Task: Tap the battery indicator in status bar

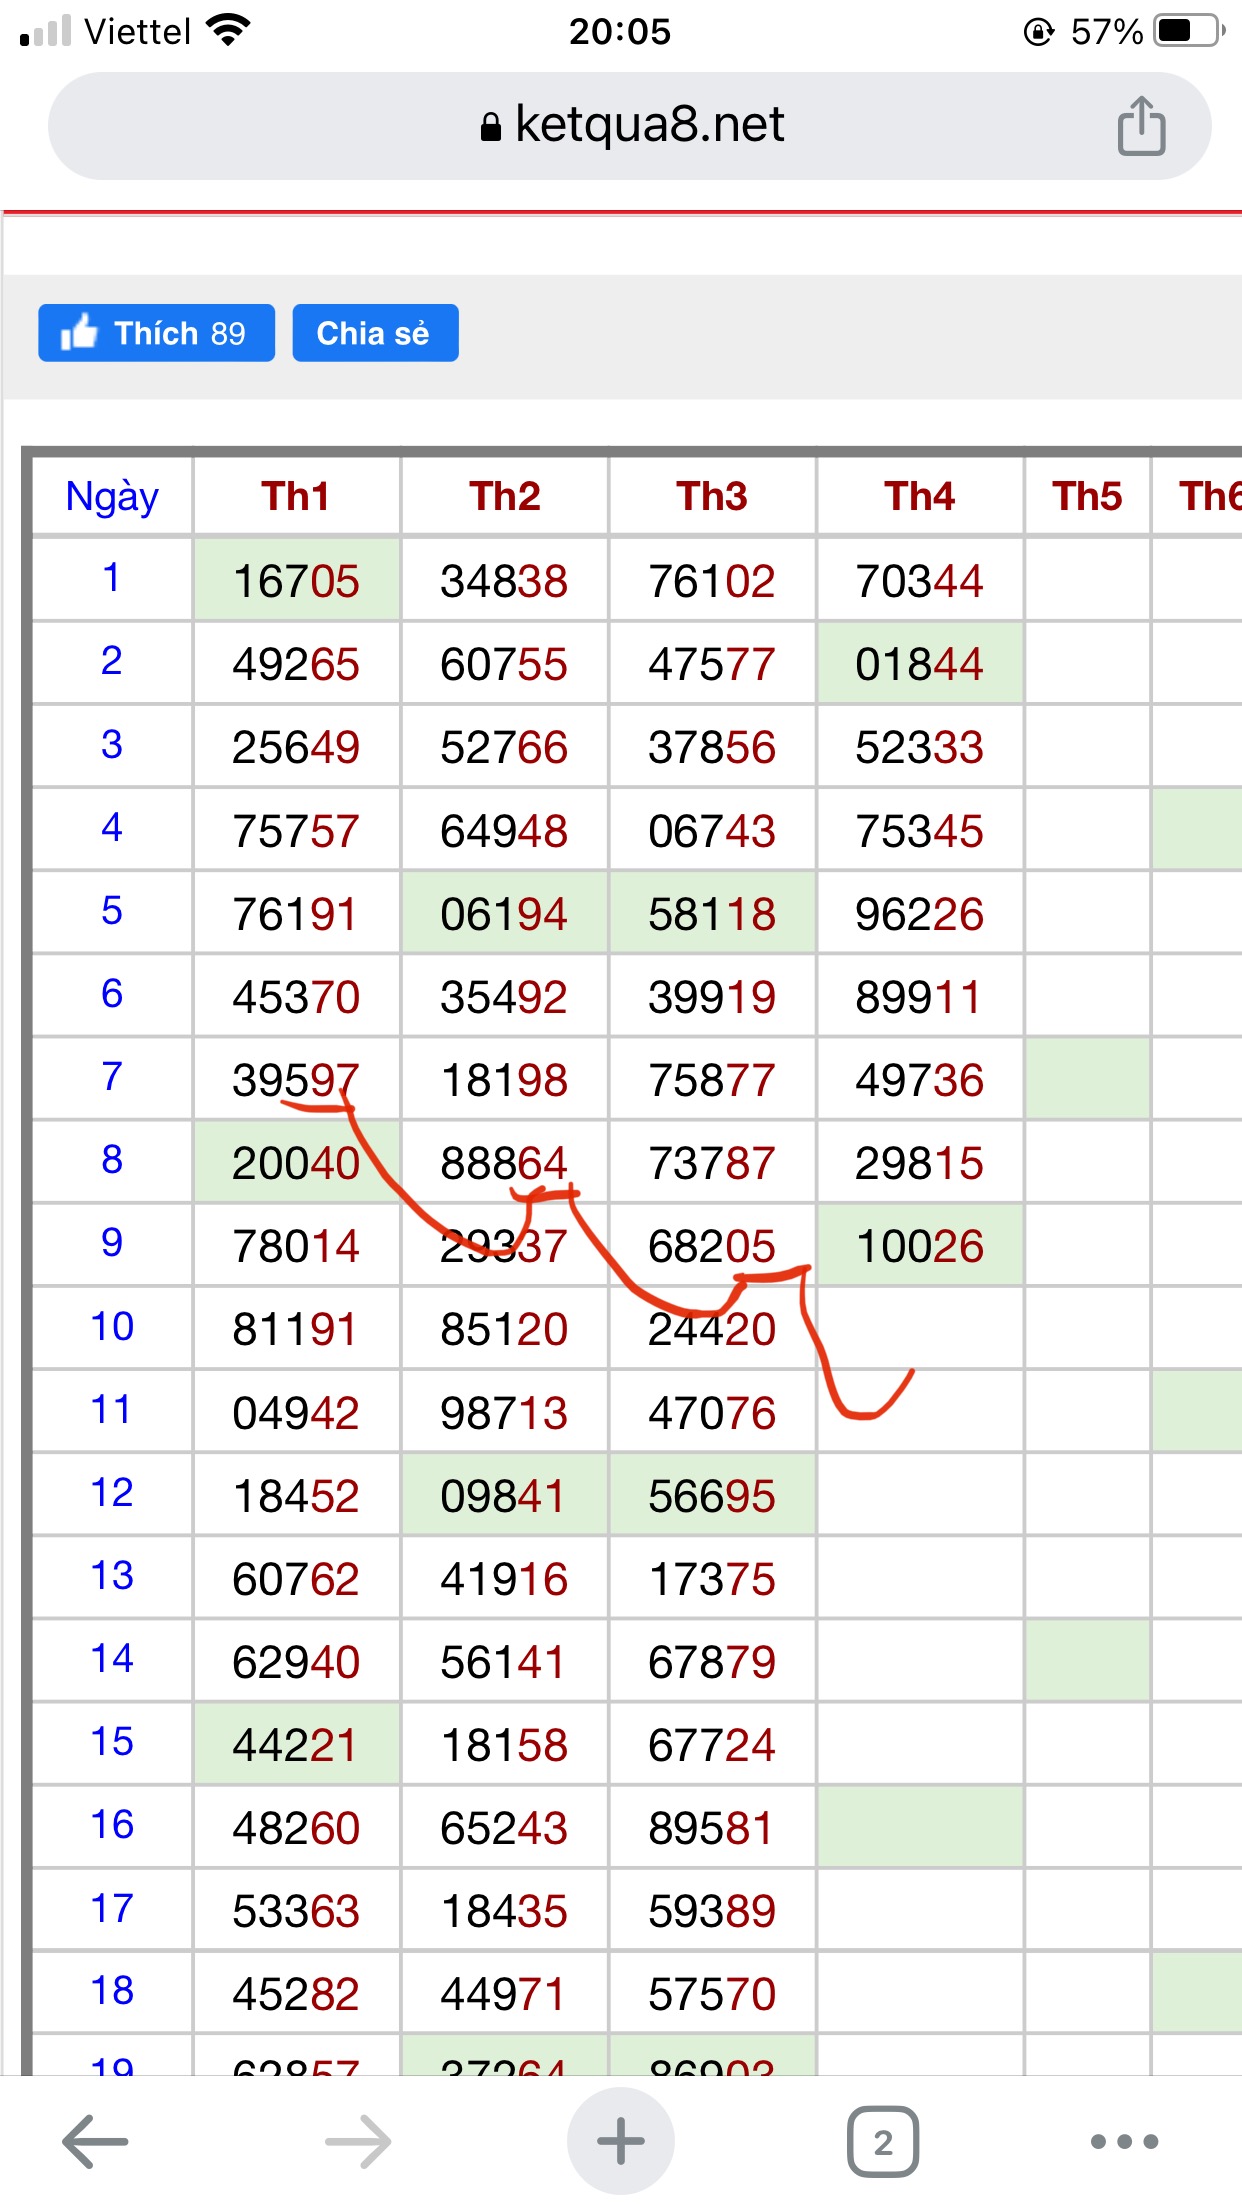Action: tap(1188, 31)
